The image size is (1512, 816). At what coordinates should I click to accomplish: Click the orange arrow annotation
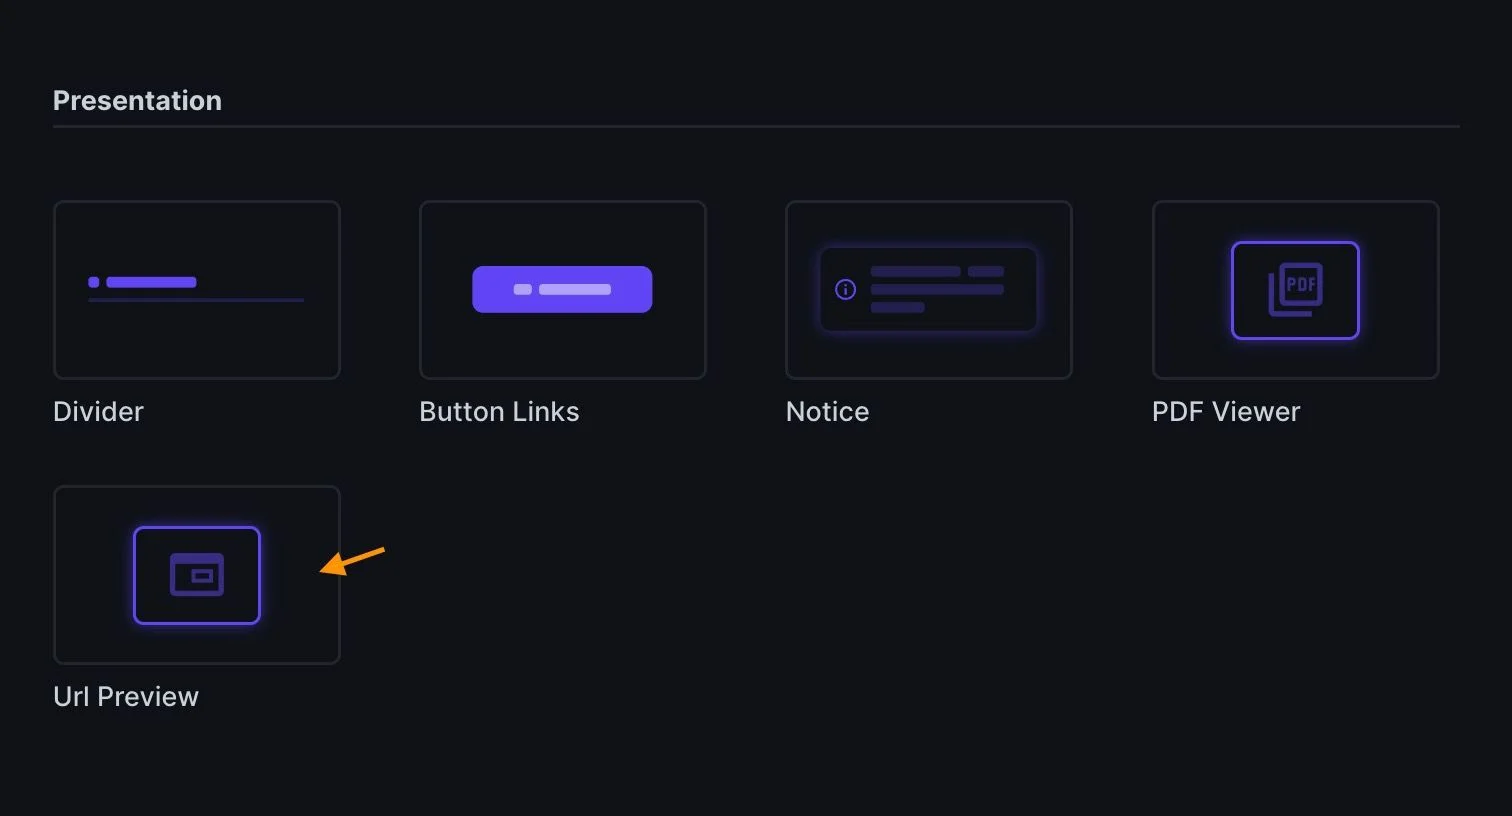pyautogui.click(x=352, y=561)
